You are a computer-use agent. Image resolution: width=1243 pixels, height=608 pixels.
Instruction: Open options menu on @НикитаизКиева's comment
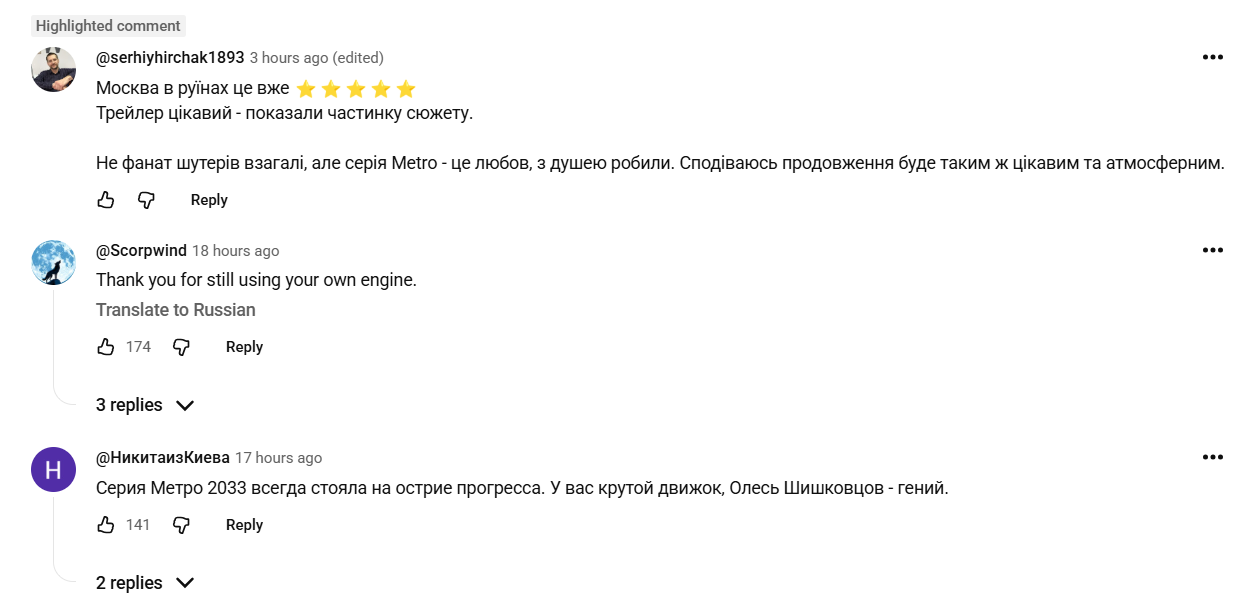[x=1213, y=456]
